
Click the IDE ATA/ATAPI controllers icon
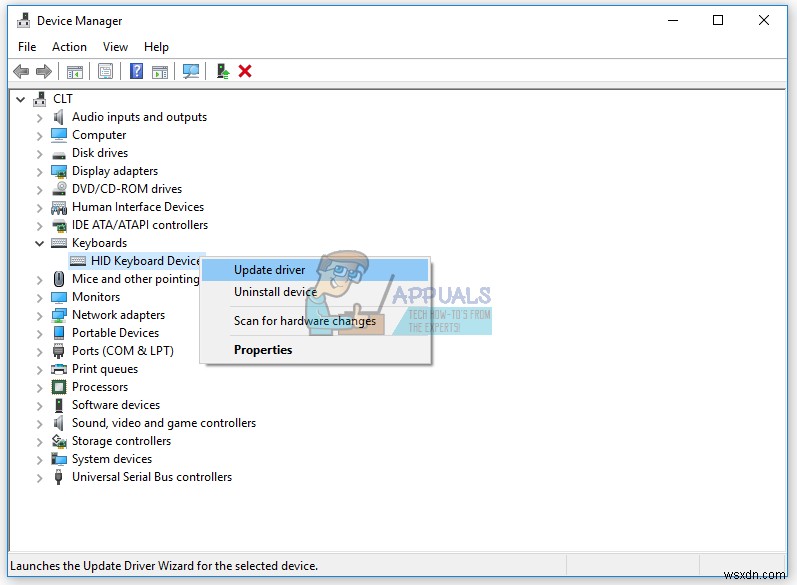[x=59, y=225]
